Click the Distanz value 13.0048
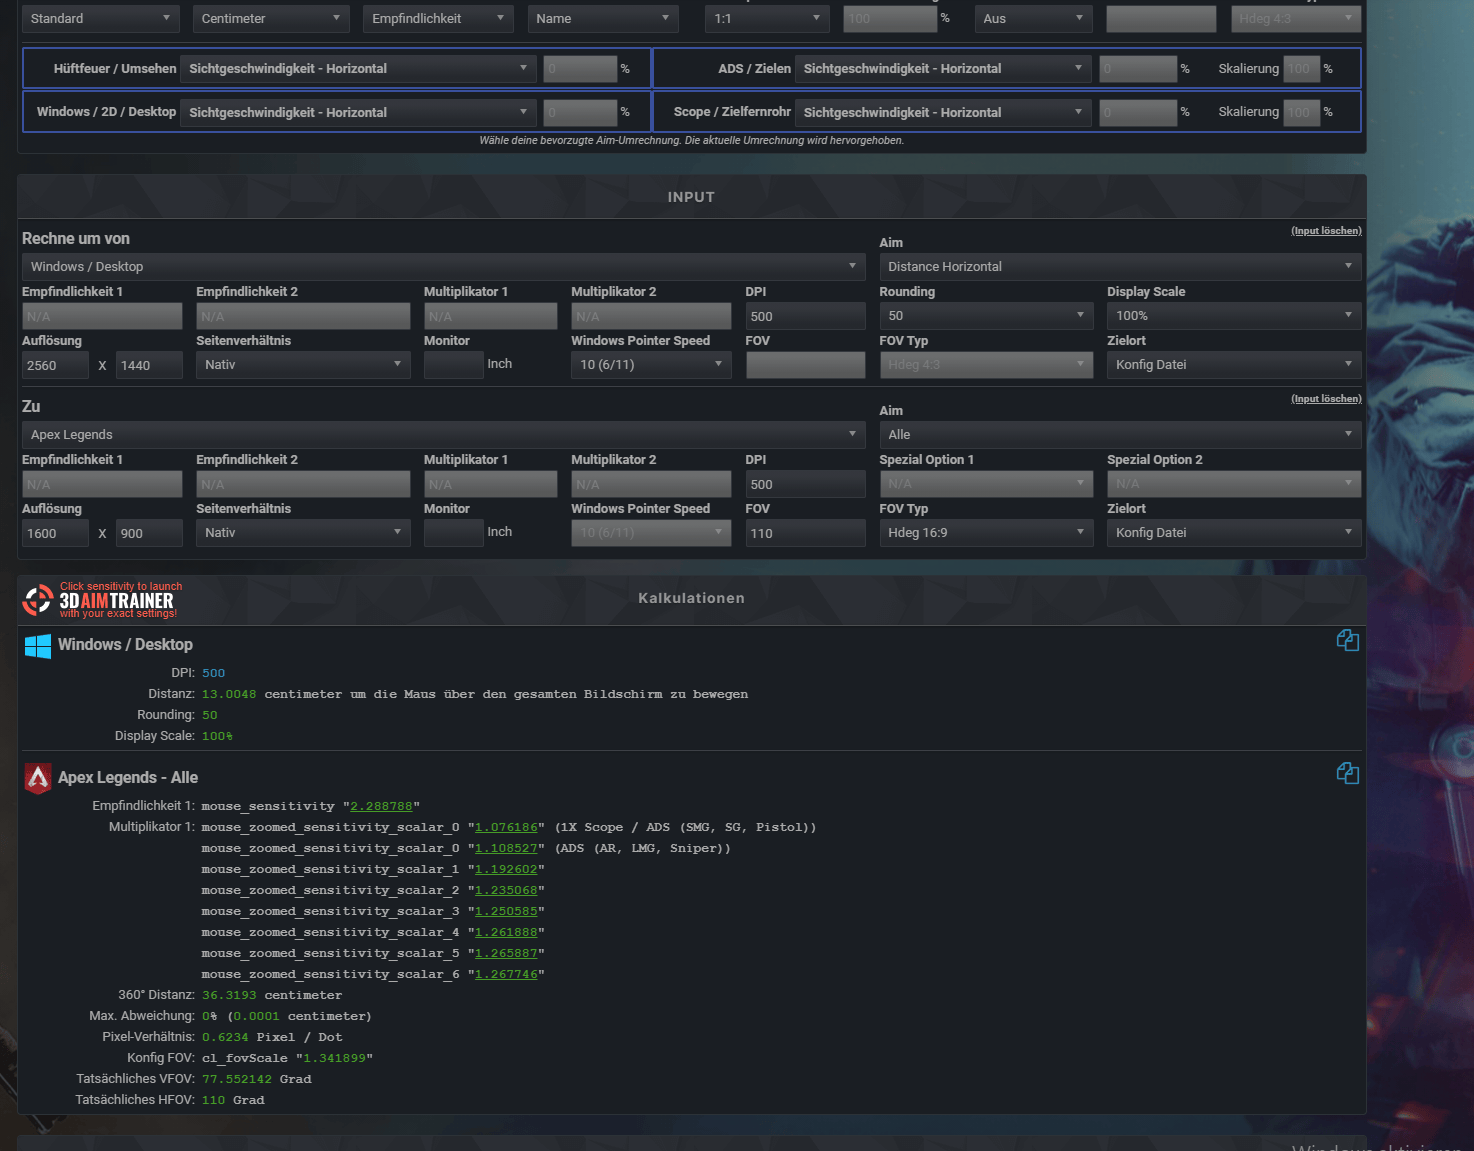 [x=229, y=694]
